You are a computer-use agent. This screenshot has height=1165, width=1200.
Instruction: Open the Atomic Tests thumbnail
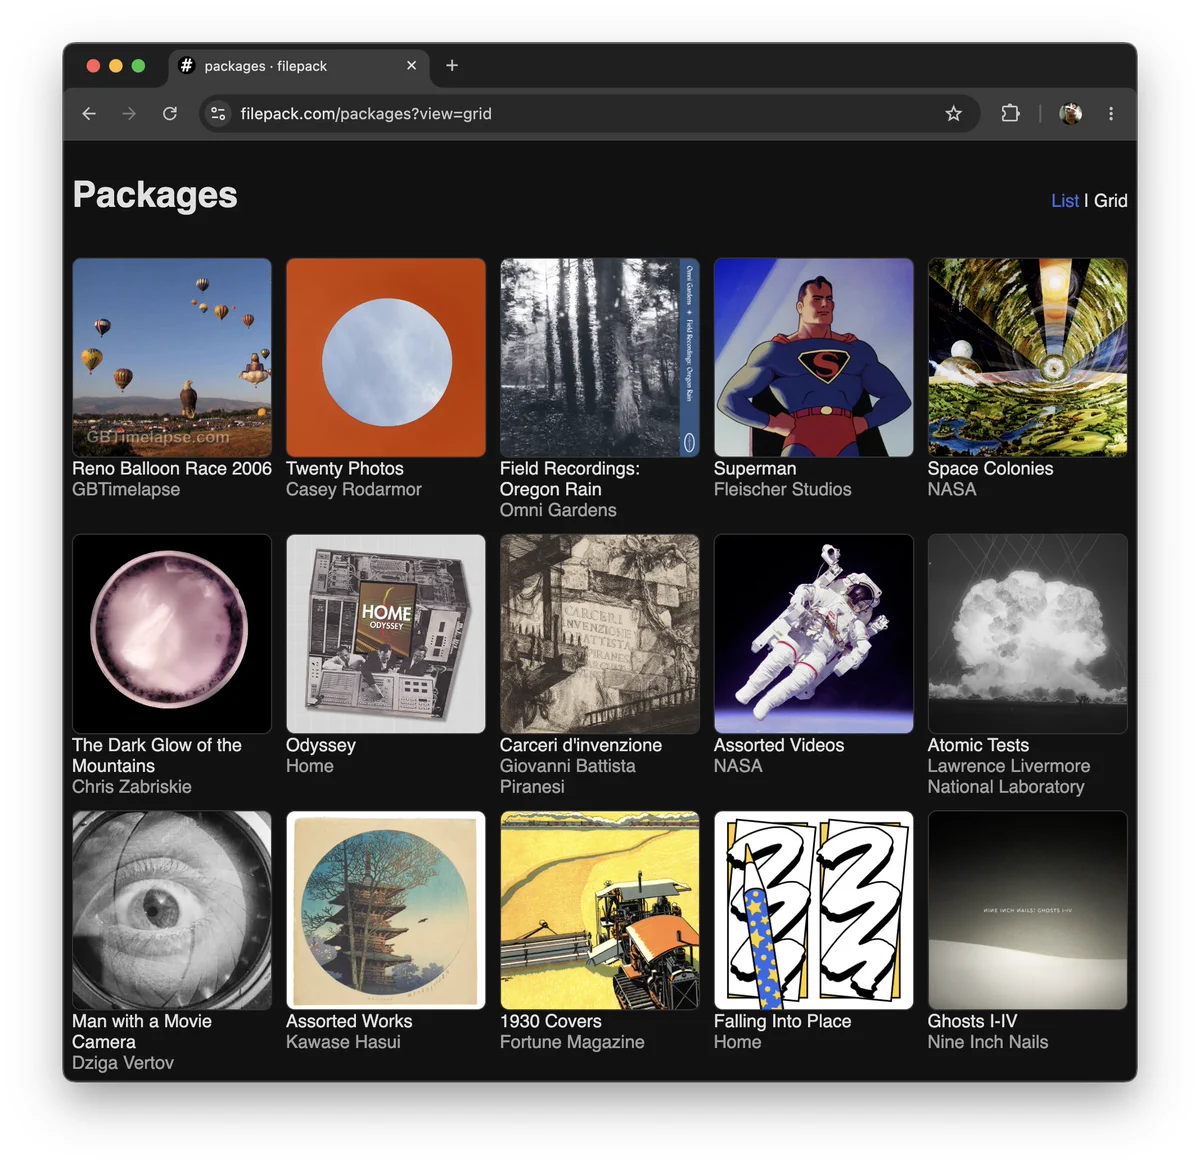(x=1028, y=634)
